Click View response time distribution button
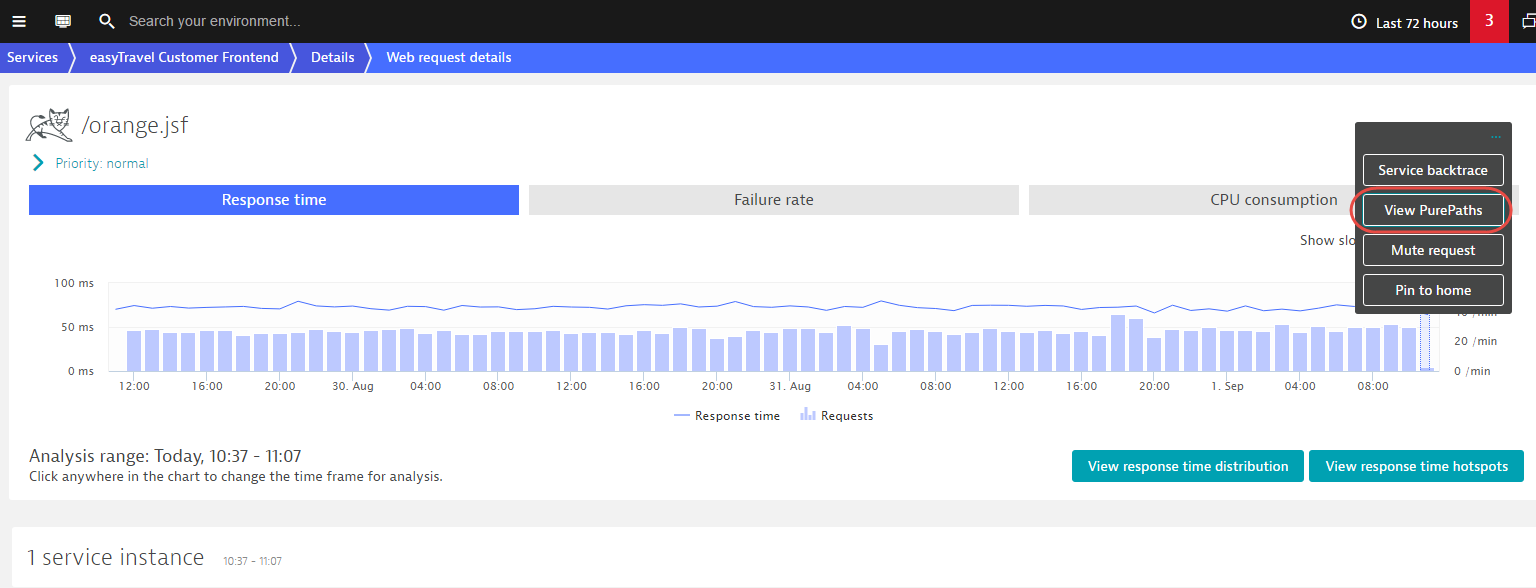 click(1188, 466)
